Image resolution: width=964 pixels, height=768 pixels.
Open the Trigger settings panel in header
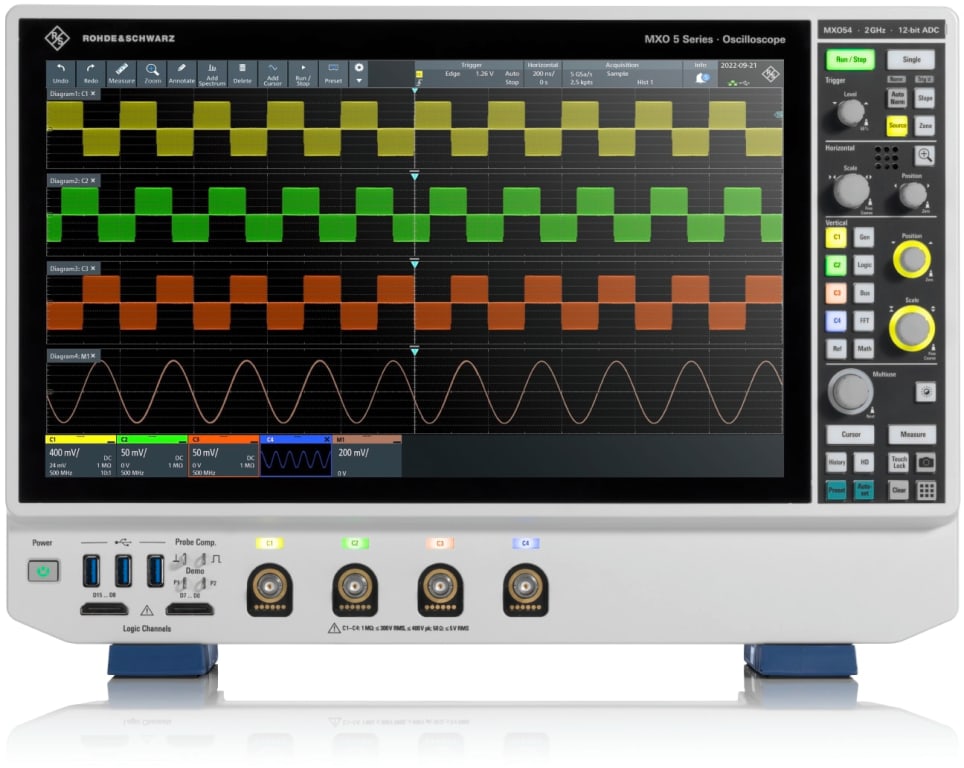pyautogui.click(x=470, y=74)
